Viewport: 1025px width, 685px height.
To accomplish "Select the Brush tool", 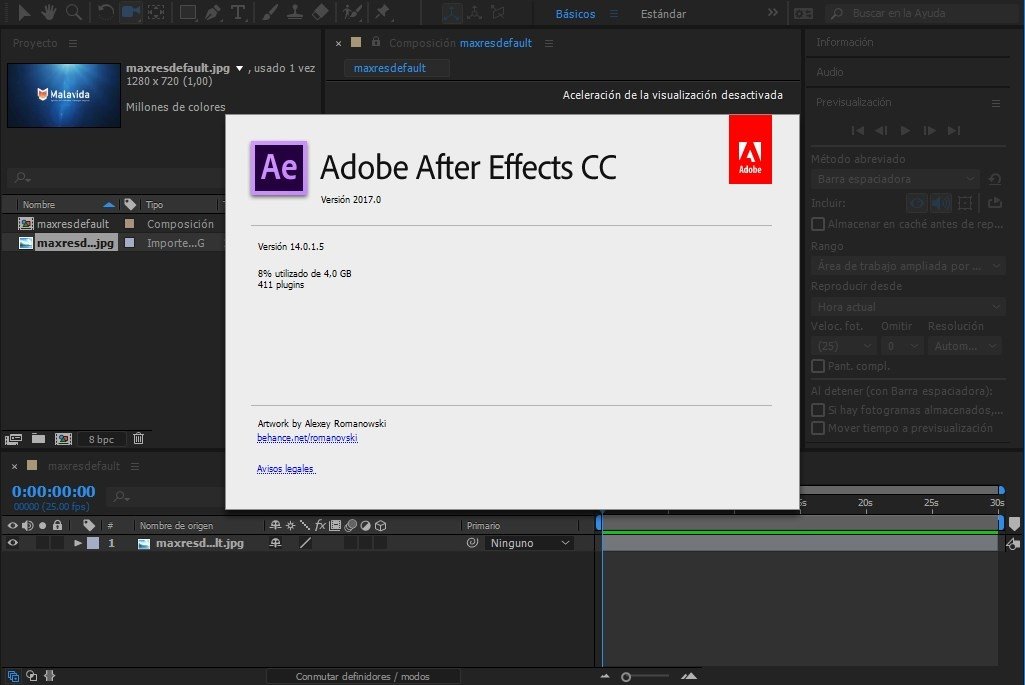I will [270, 12].
